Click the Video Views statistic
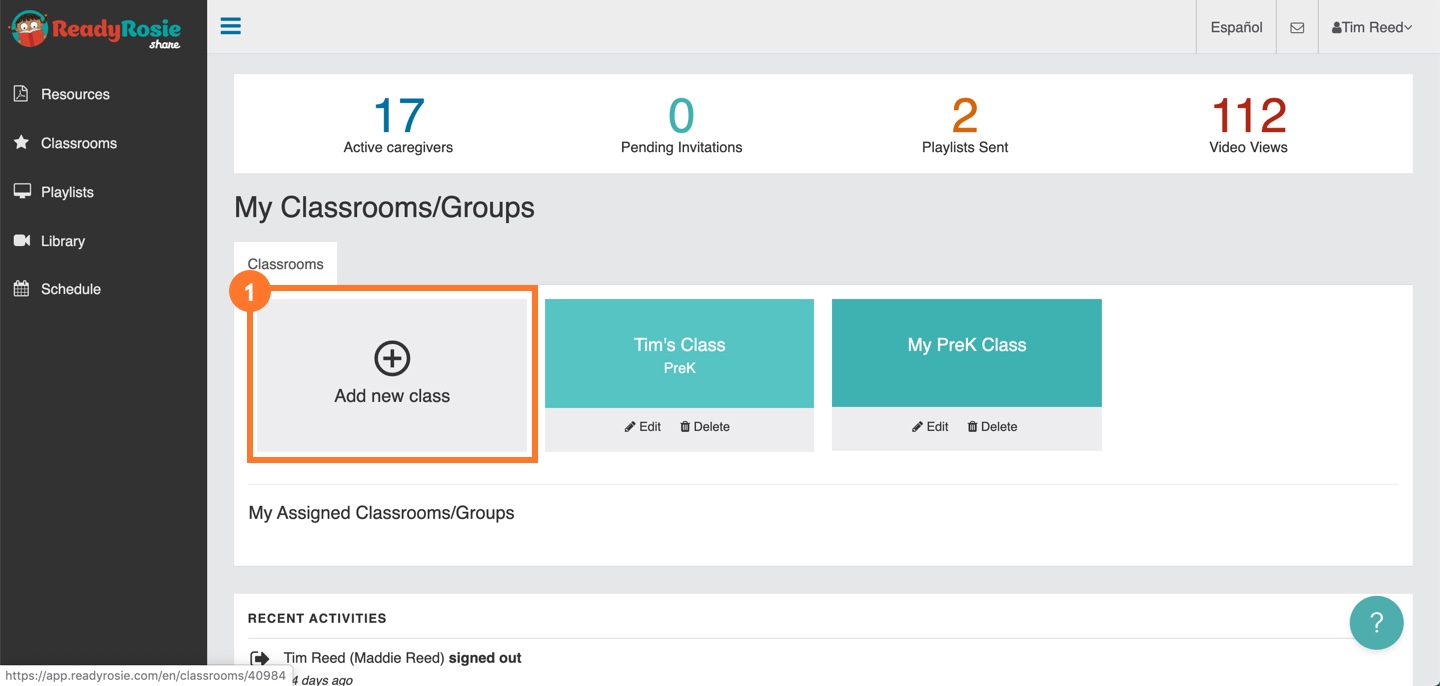The width and height of the screenshot is (1440, 686). [1247, 123]
